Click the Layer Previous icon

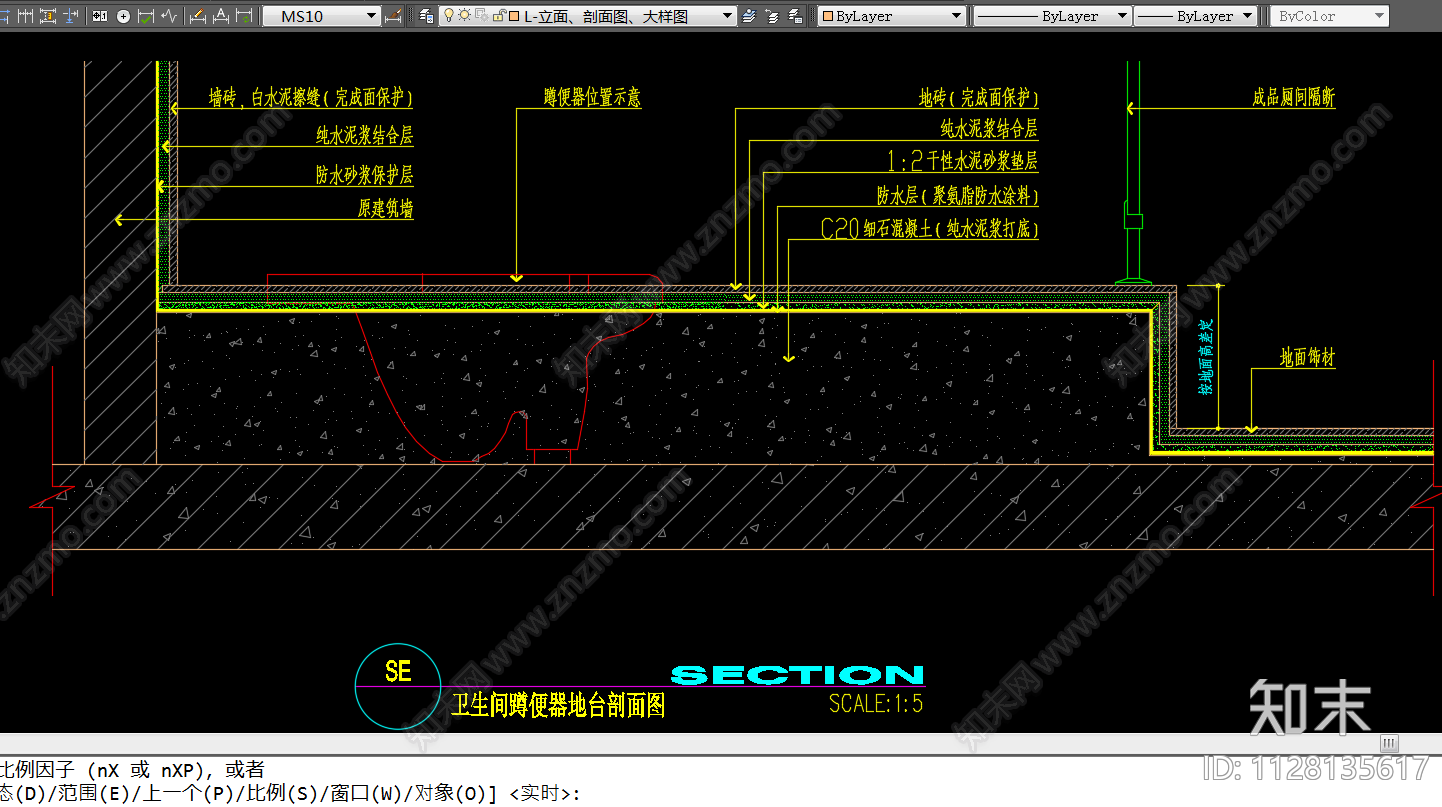[x=772, y=16]
